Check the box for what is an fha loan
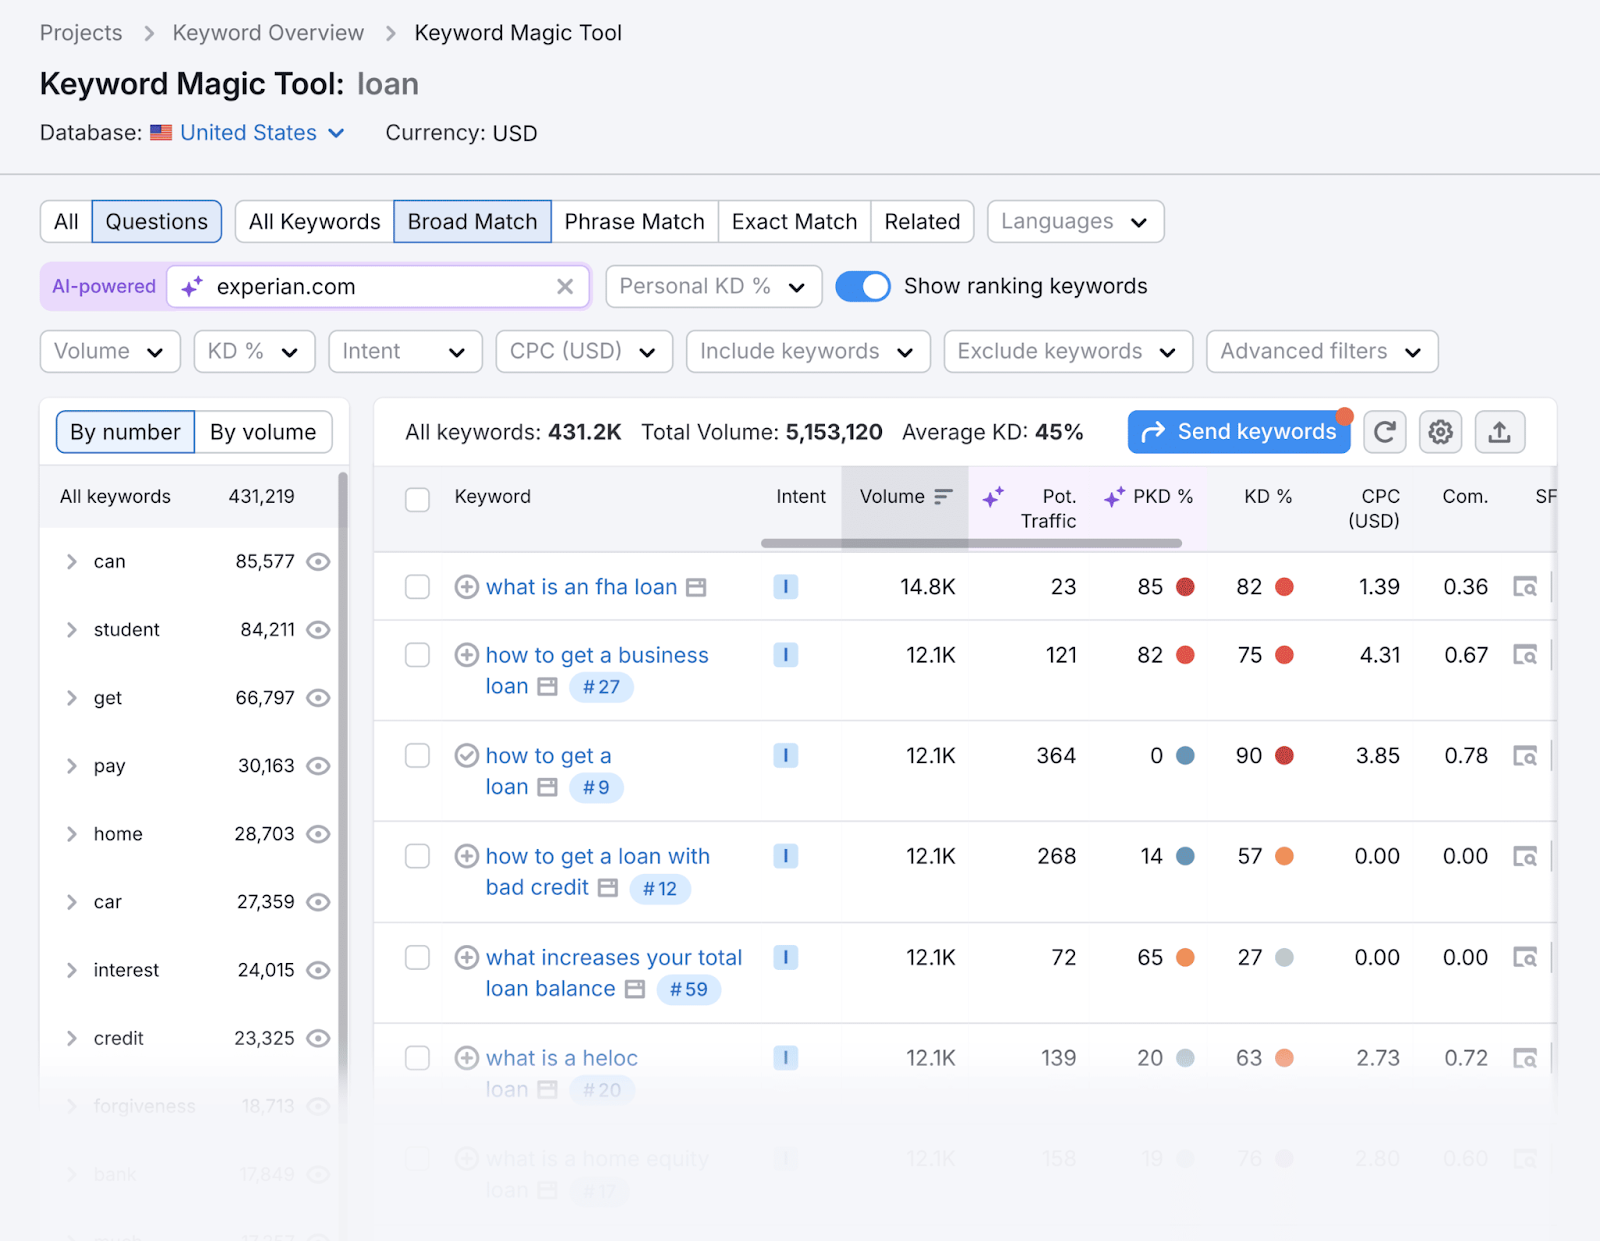The height and width of the screenshot is (1241, 1600). tap(417, 587)
